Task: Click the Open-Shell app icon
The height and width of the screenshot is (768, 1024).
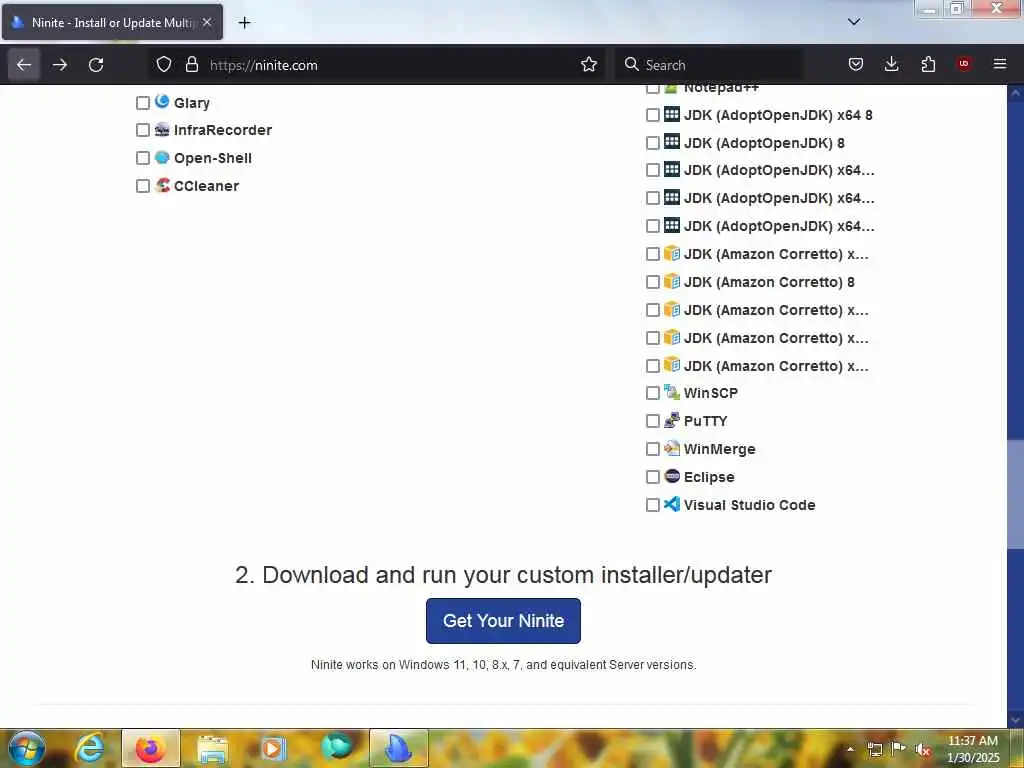Action: [162, 157]
